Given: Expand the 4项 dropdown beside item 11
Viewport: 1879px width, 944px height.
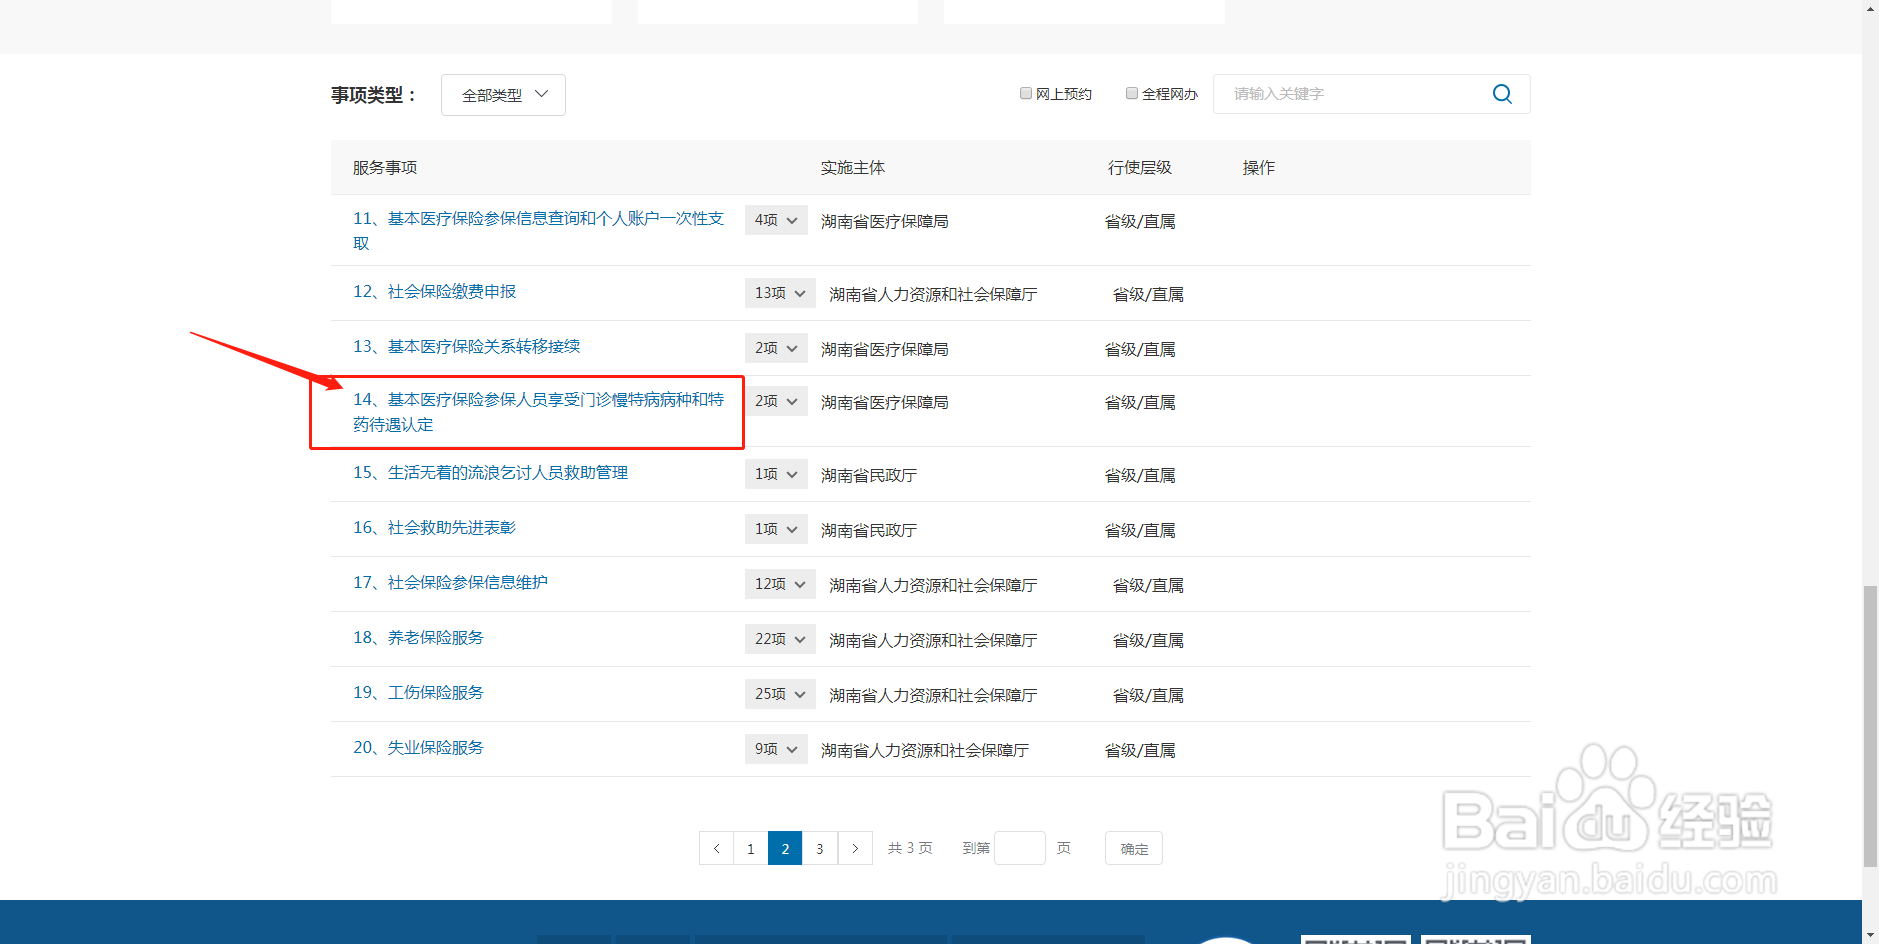Looking at the screenshot, I should pyautogui.click(x=776, y=220).
